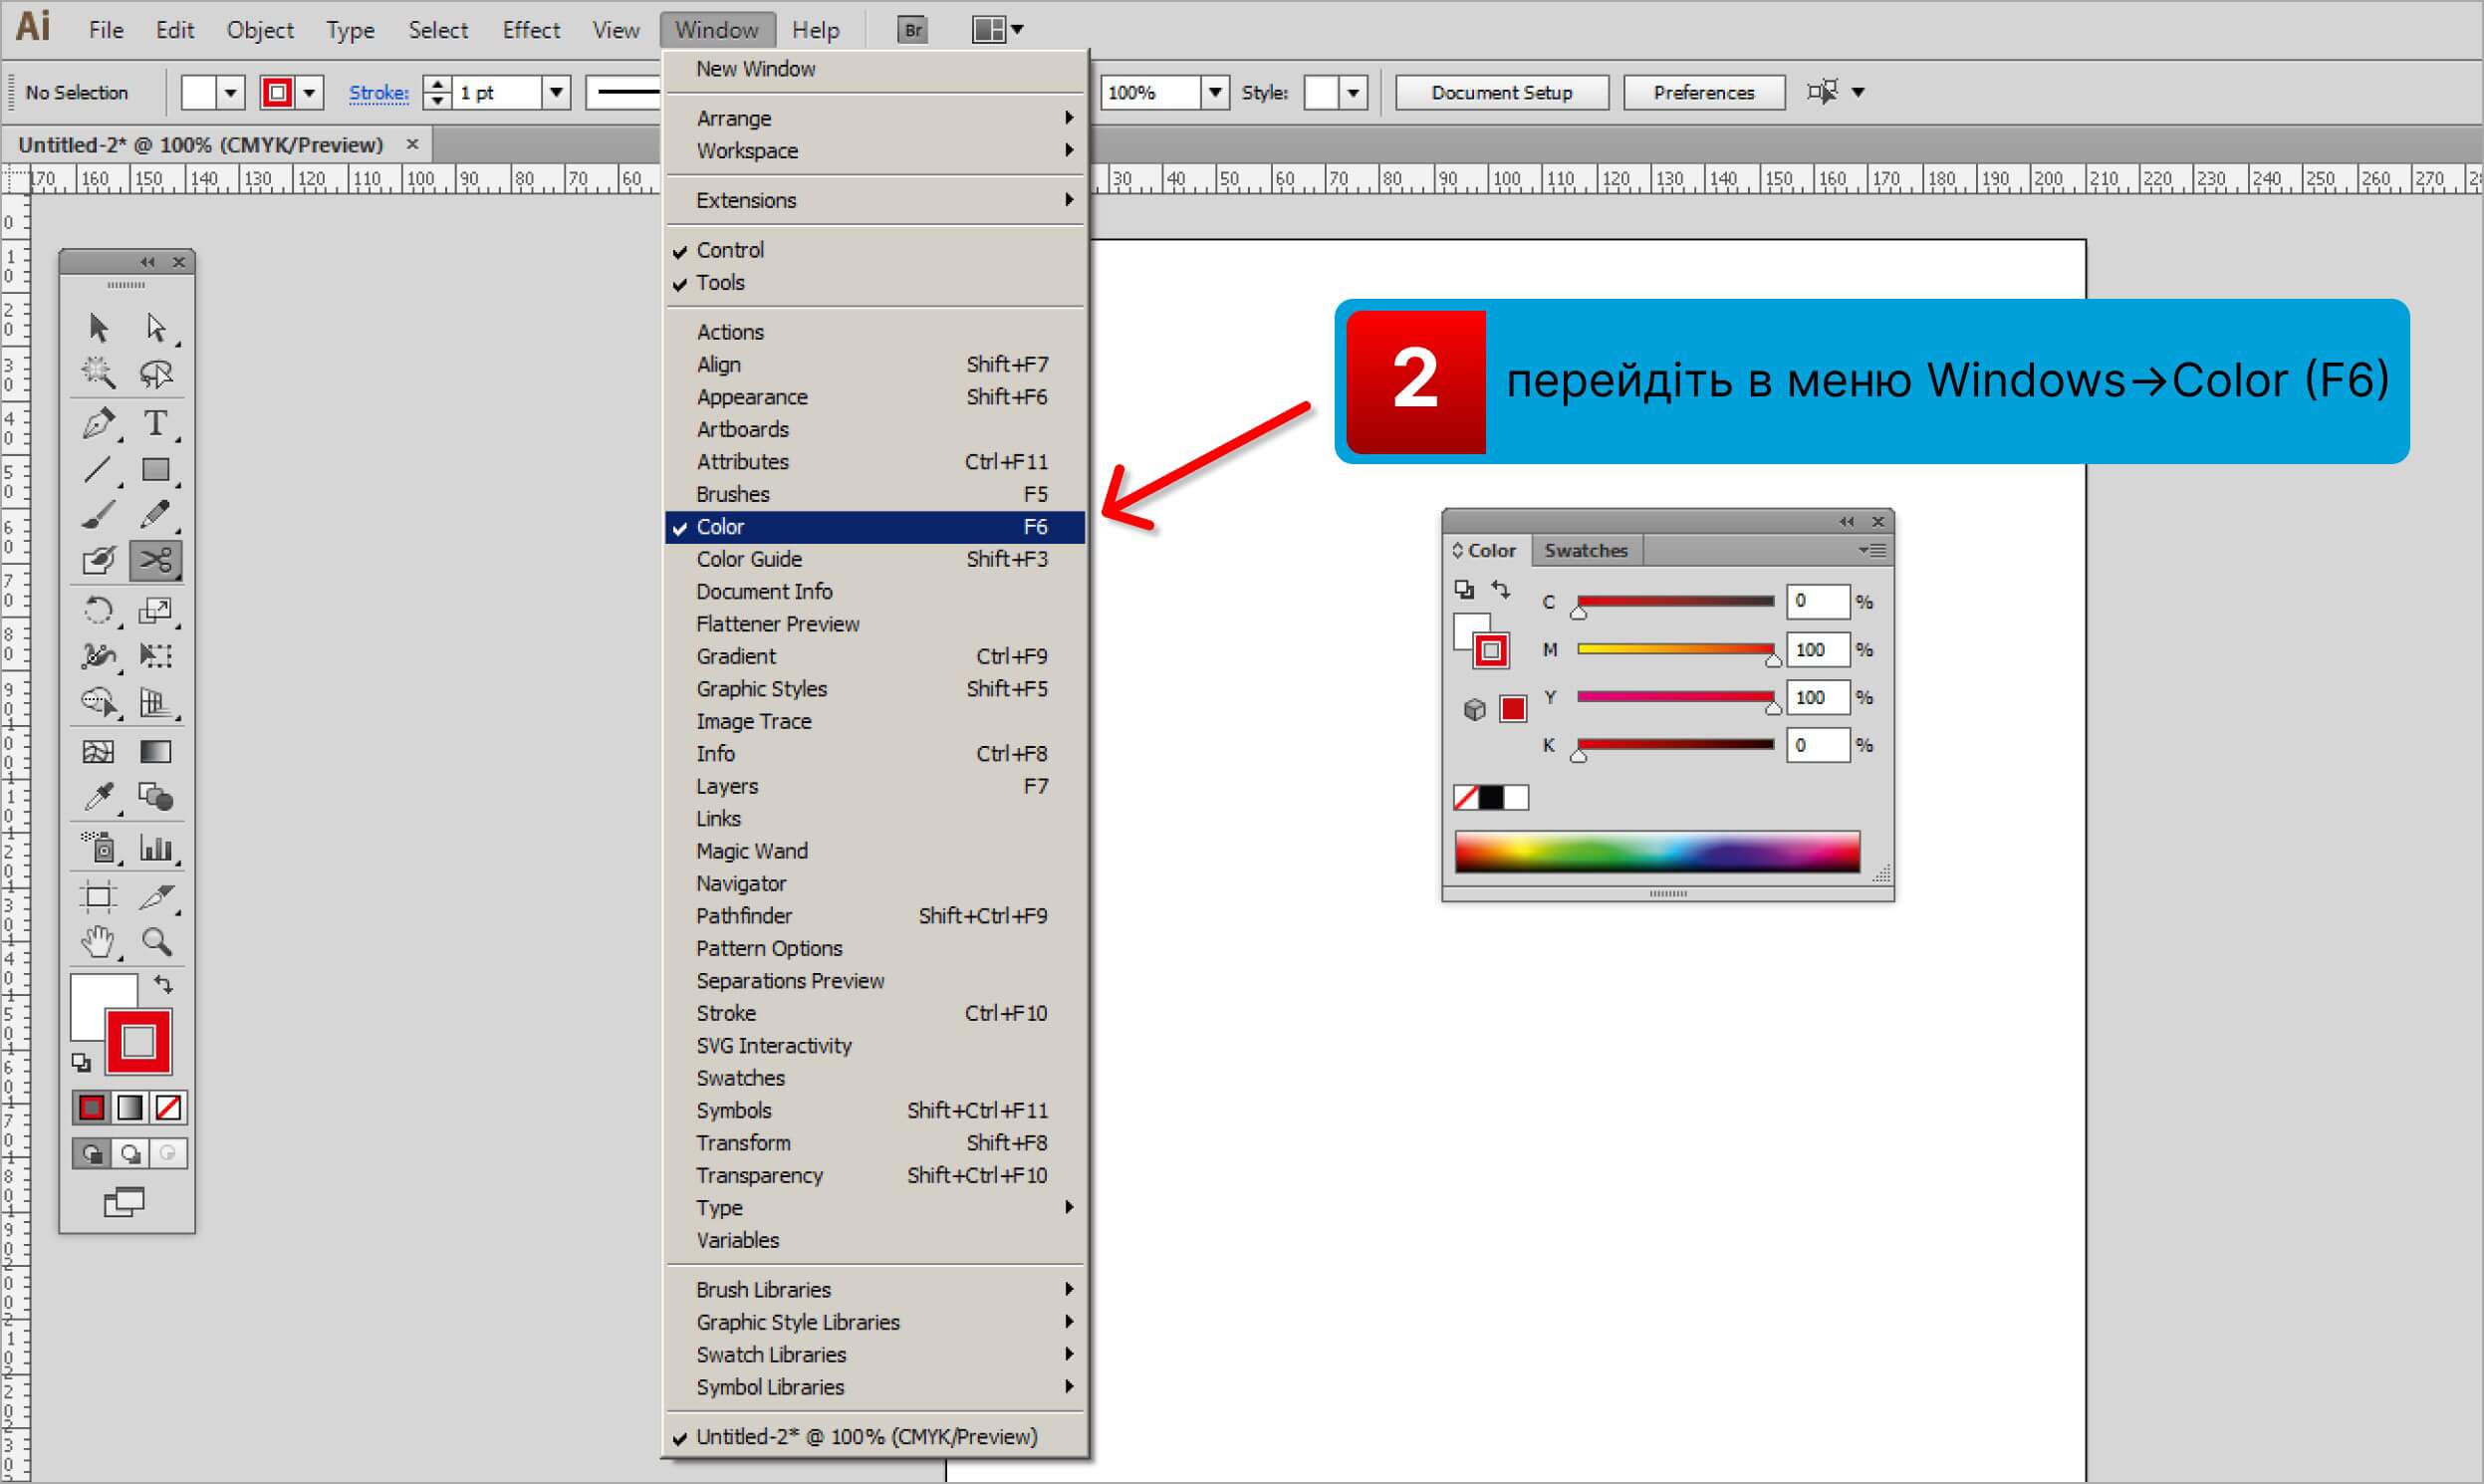Select the Scissors tool
The height and width of the screenshot is (1484, 2484).
(156, 560)
